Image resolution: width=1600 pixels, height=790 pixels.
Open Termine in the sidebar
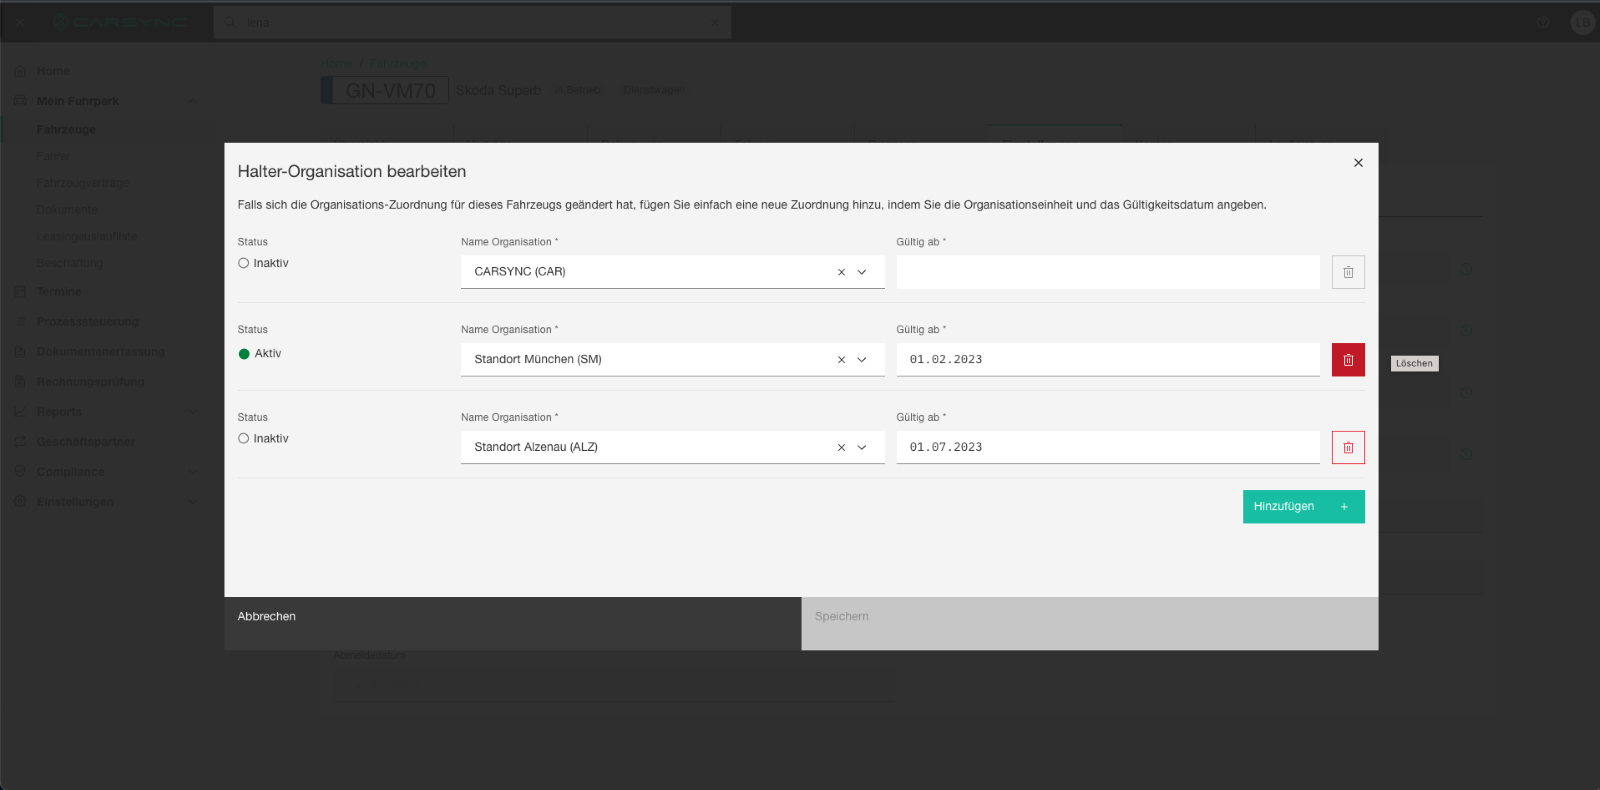pyautogui.click(x=59, y=292)
